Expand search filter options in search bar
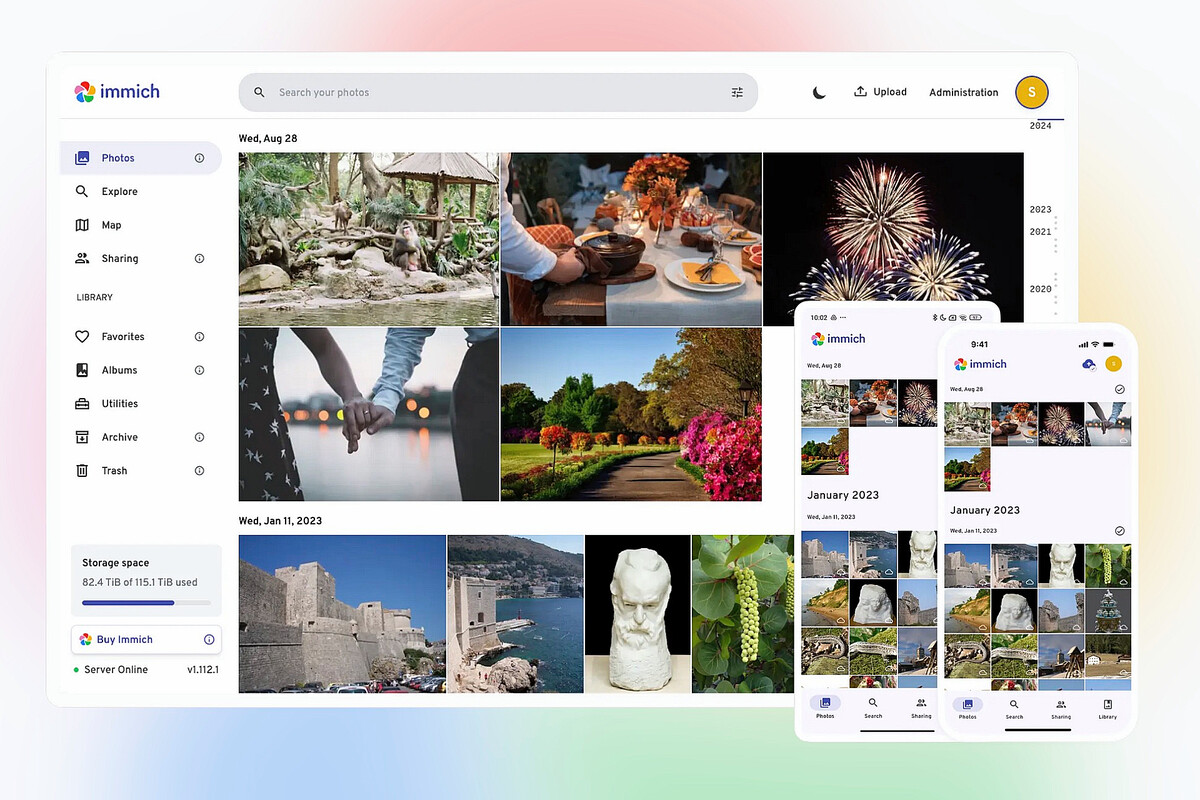This screenshot has height=800, width=1200. click(737, 92)
